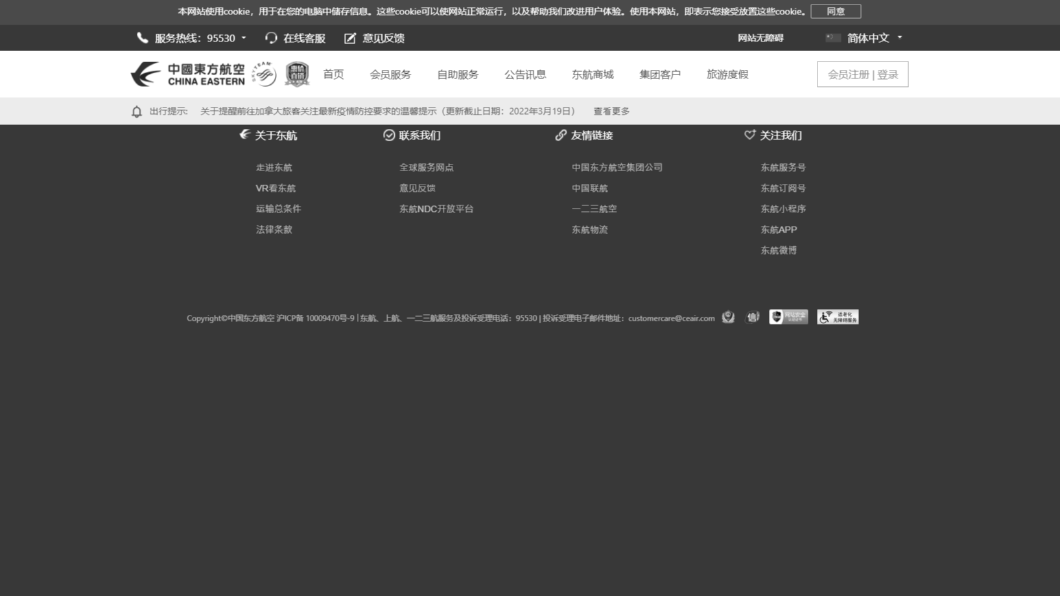Click 东航APP under 关注我们
1060x596 pixels.
[x=779, y=230]
